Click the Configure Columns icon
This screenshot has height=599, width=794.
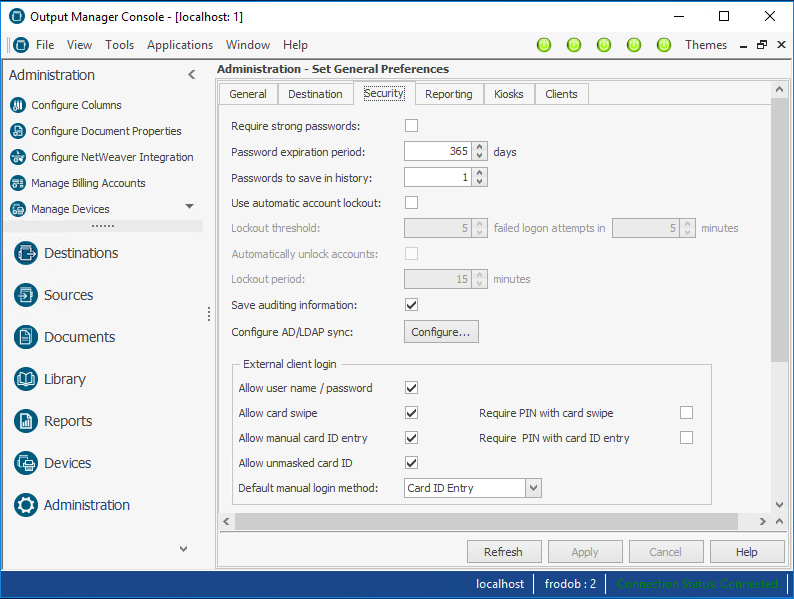coord(18,105)
